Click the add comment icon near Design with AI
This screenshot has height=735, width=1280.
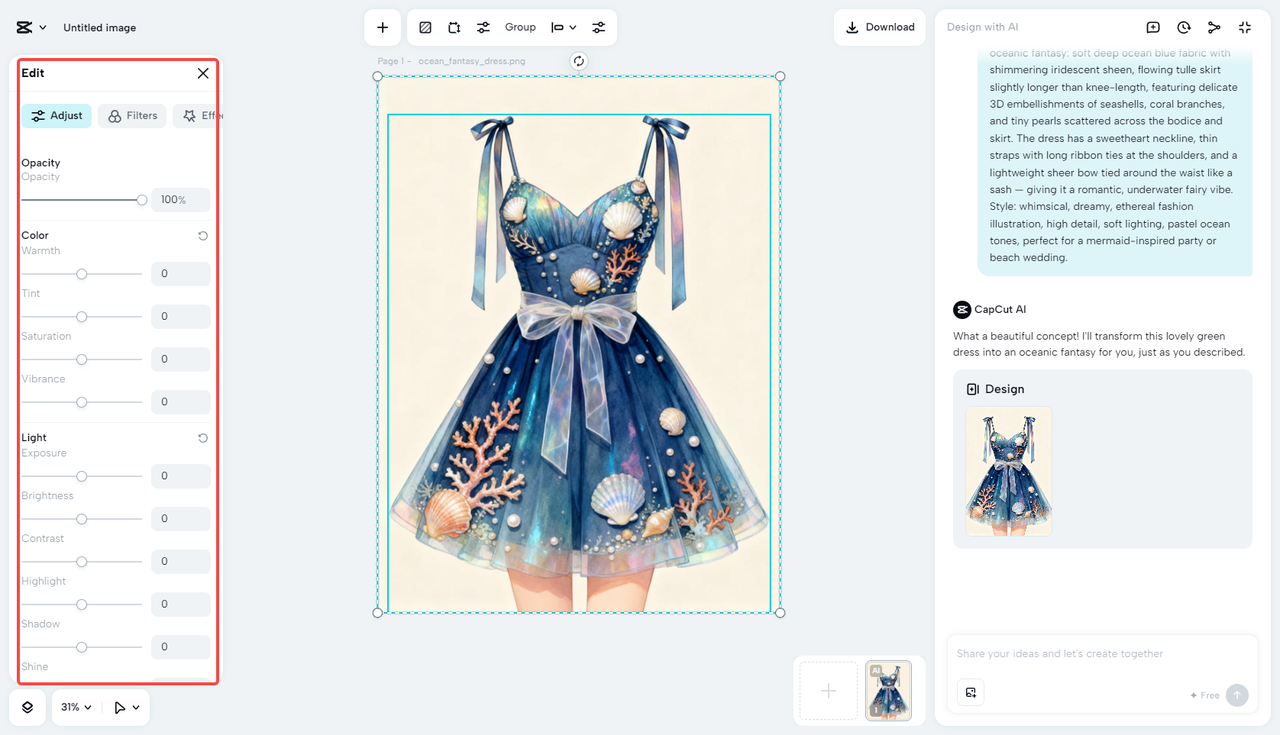[x=1153, y=27]
